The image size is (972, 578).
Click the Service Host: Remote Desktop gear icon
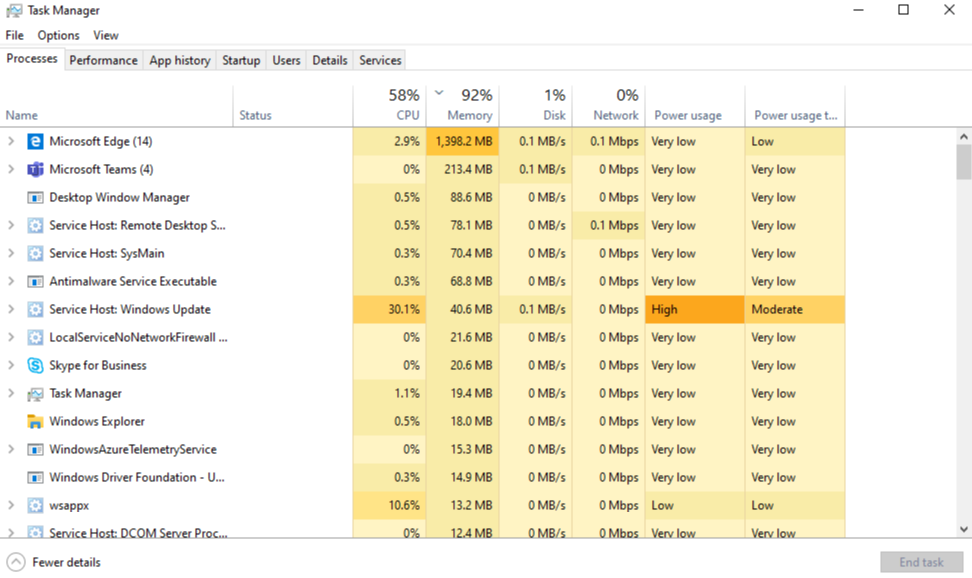tap(35, 225)
